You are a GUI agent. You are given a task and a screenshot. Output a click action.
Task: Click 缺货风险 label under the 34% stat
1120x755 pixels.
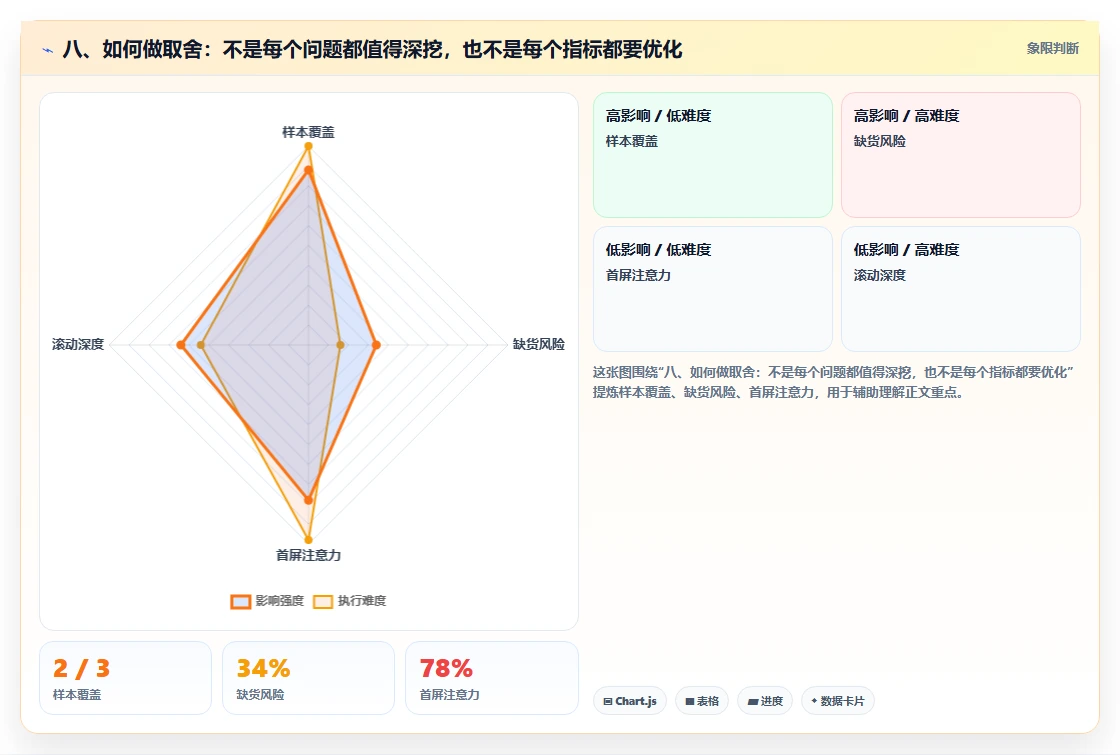tap(260, 694)
